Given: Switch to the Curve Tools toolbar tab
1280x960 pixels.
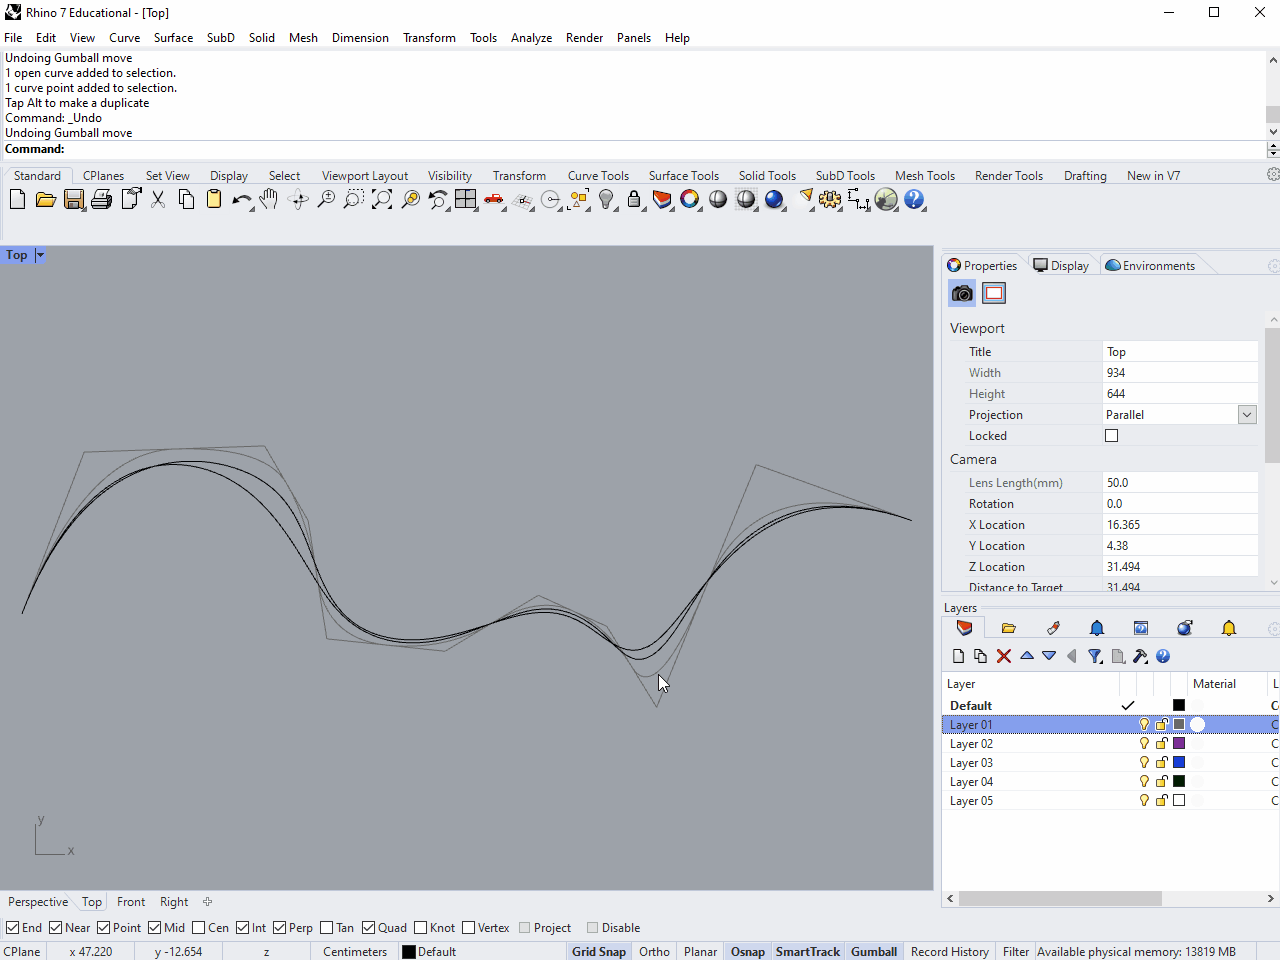Looking at the screenshot, I should pyautogui.click(x=598, y=176).
